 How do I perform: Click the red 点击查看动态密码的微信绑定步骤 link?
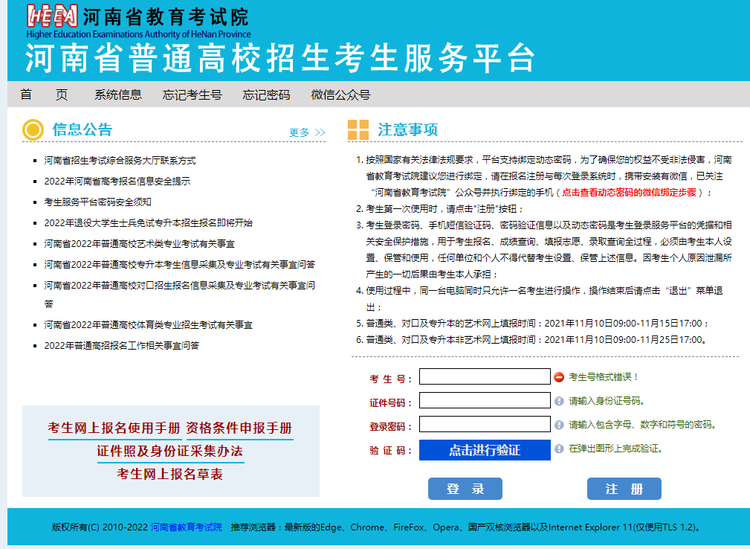[x=629, y=192]
